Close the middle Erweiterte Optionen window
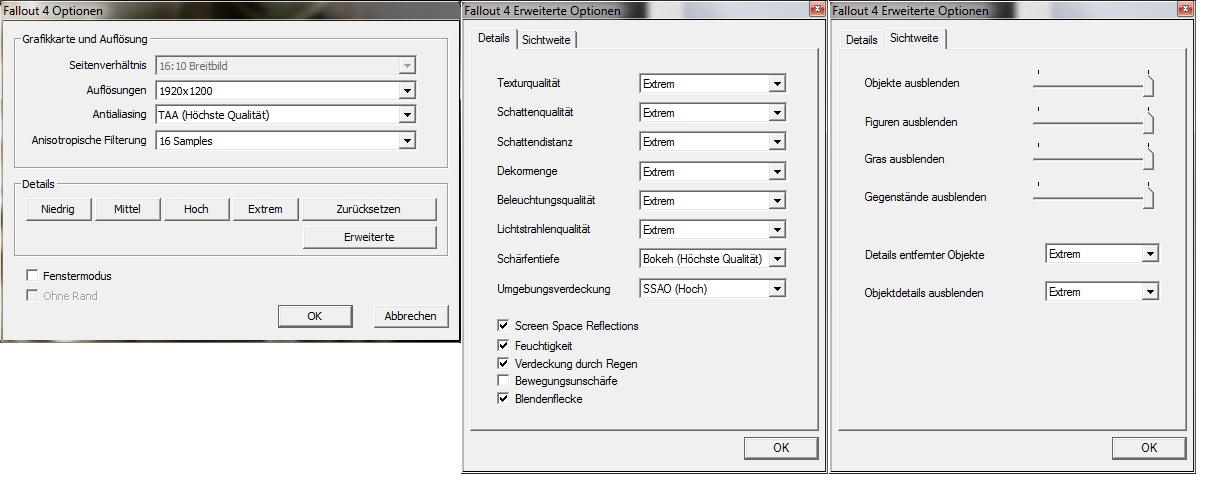The image size is (1213, 485). click(817, 10)
